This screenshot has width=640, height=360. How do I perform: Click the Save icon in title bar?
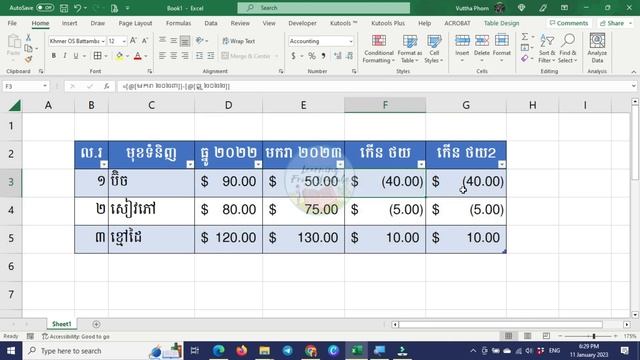64,8
